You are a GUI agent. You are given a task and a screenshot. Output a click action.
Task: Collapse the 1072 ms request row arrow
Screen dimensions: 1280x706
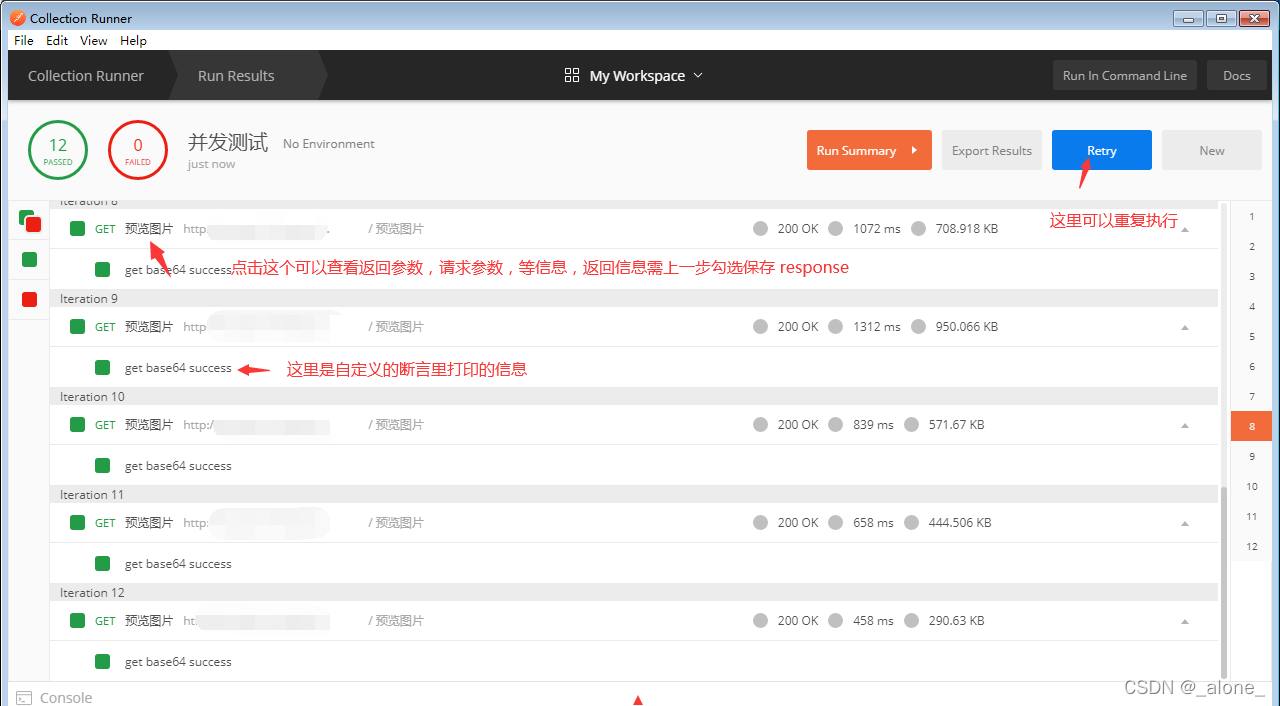coord(1185,229)
